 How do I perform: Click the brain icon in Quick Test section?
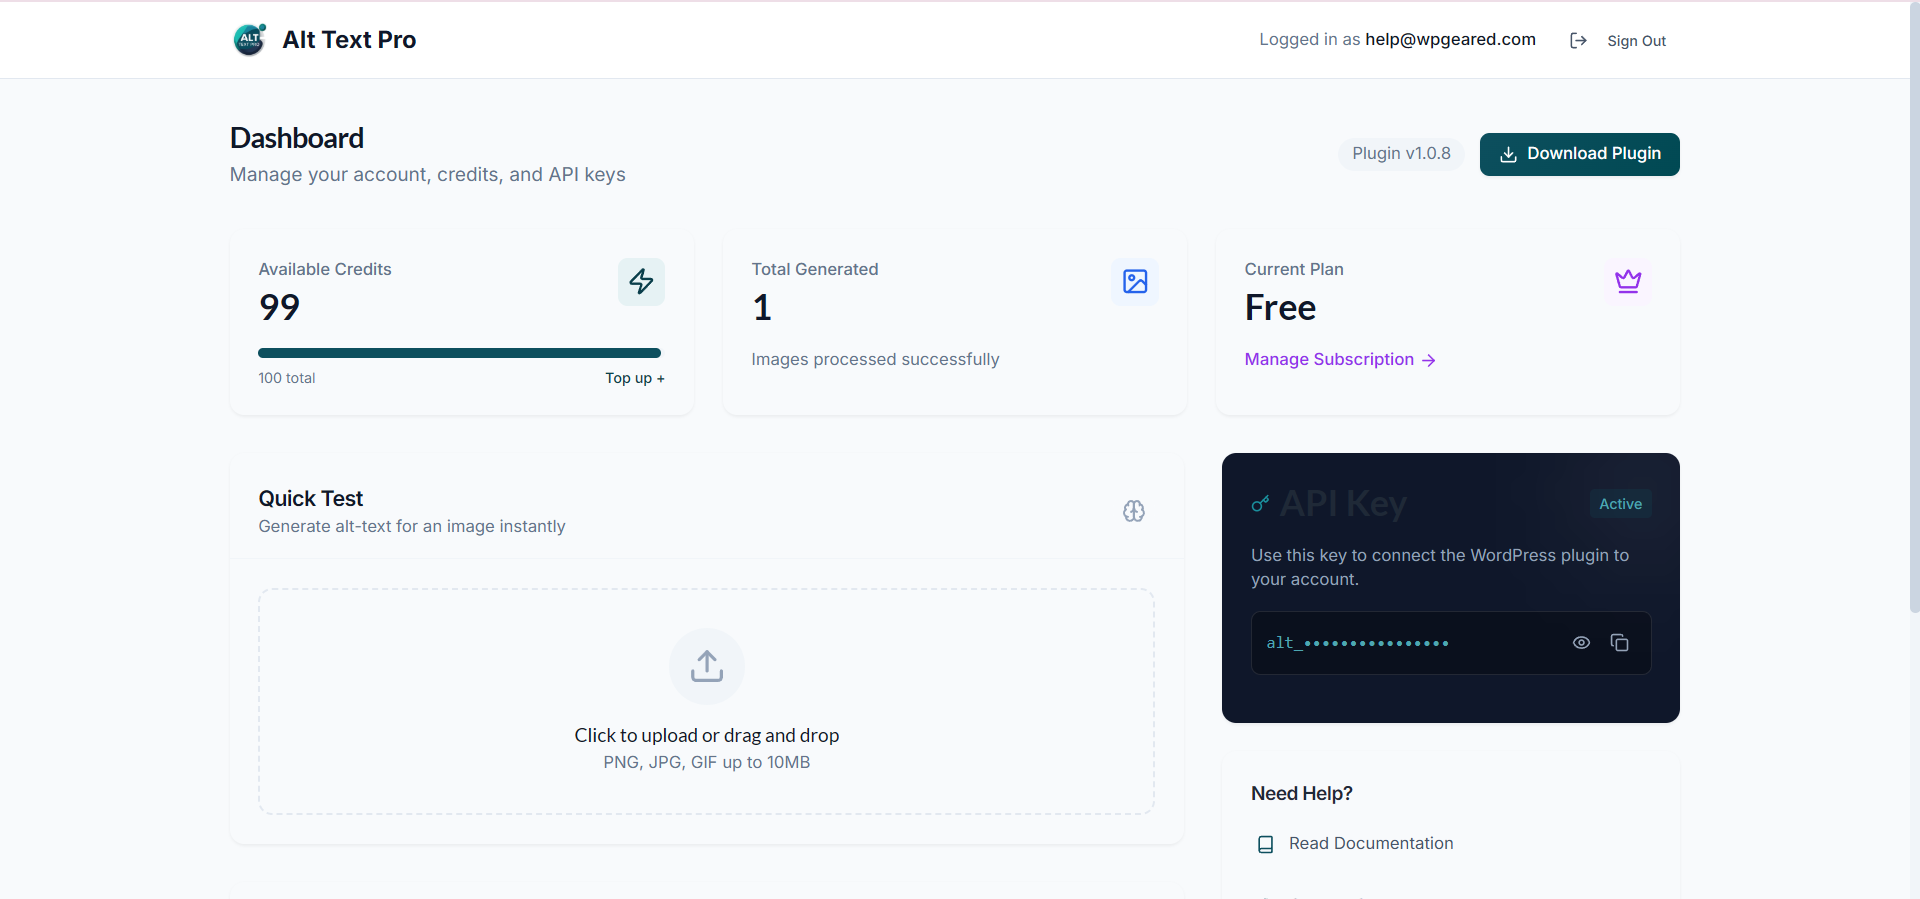pyautogui.click(x=1133, y=511)
